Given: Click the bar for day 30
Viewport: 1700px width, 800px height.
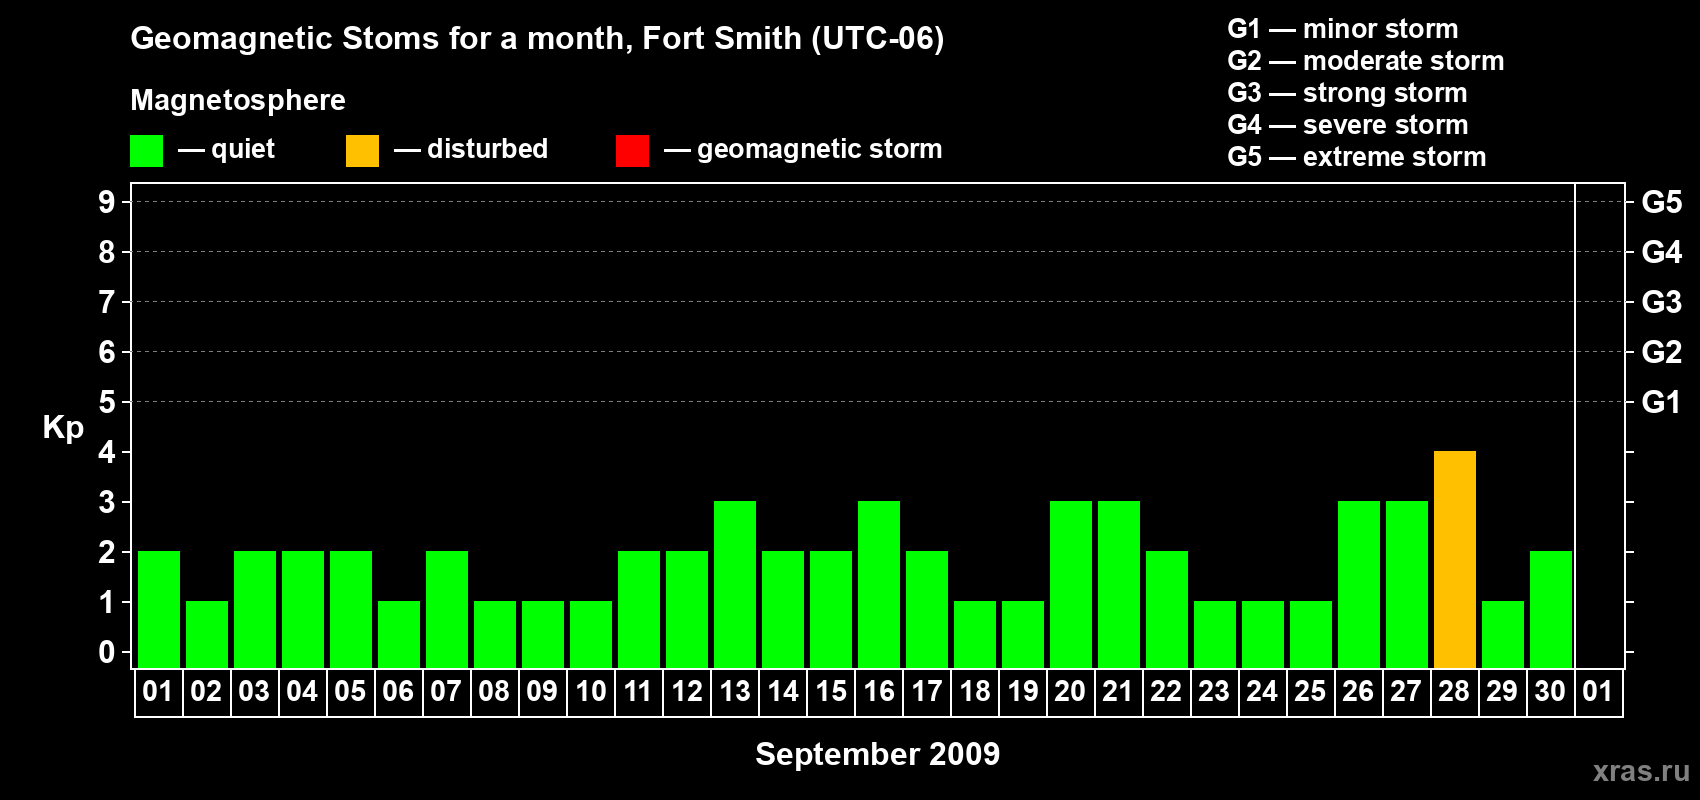Looking at the screenshot, I should coord(1550,609).
